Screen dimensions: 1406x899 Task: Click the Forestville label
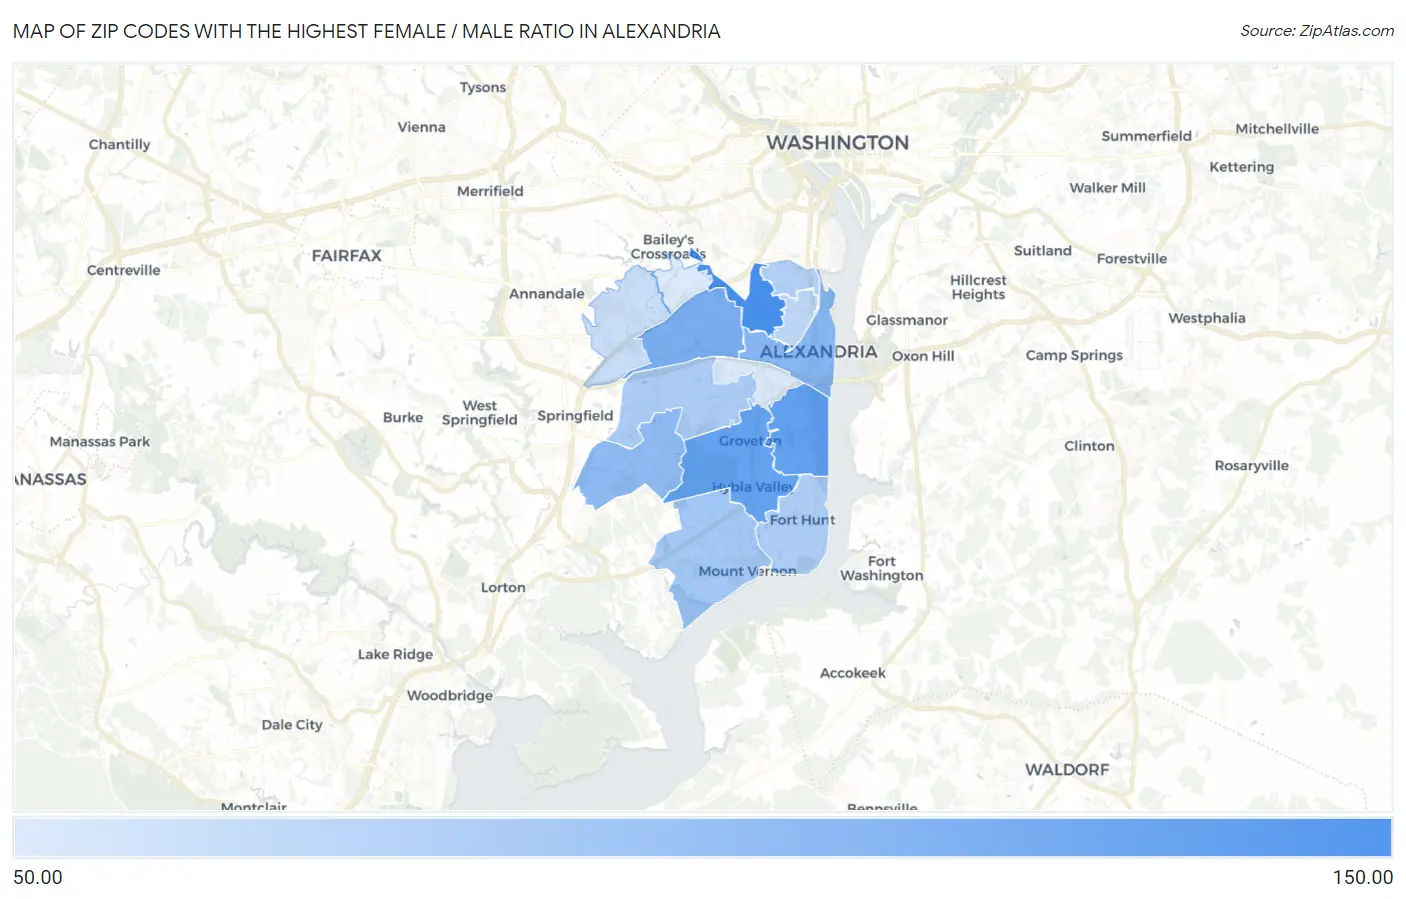pos(1132,259)
